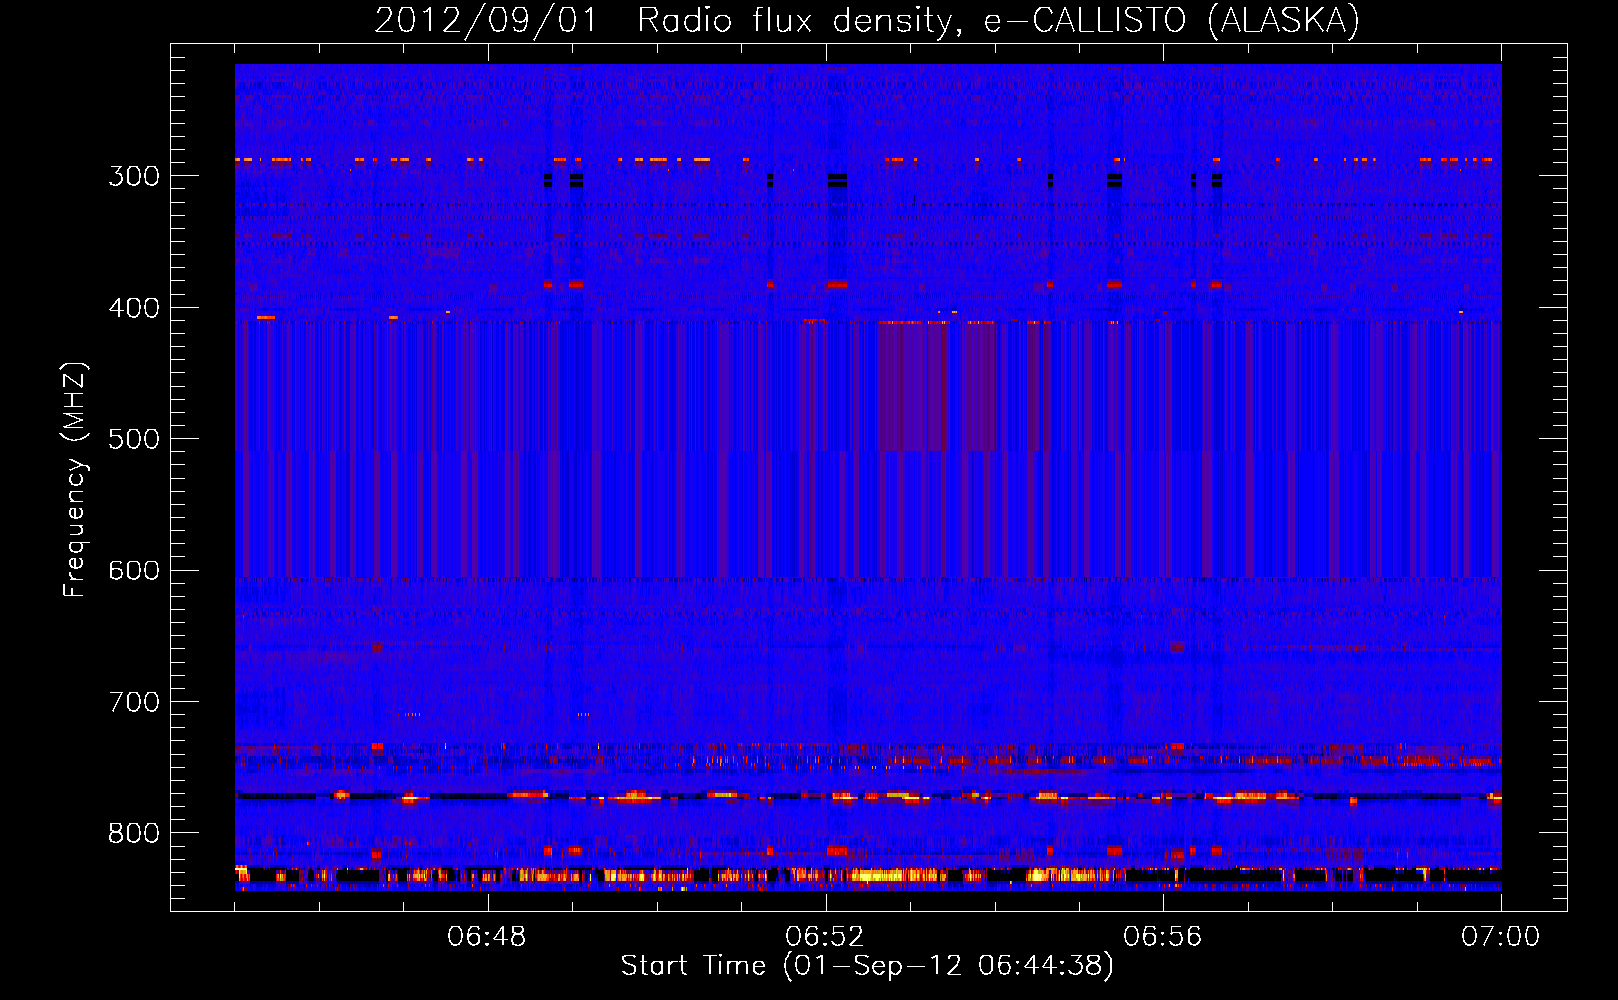Click the 700 frequency tick label

[134, 702]
